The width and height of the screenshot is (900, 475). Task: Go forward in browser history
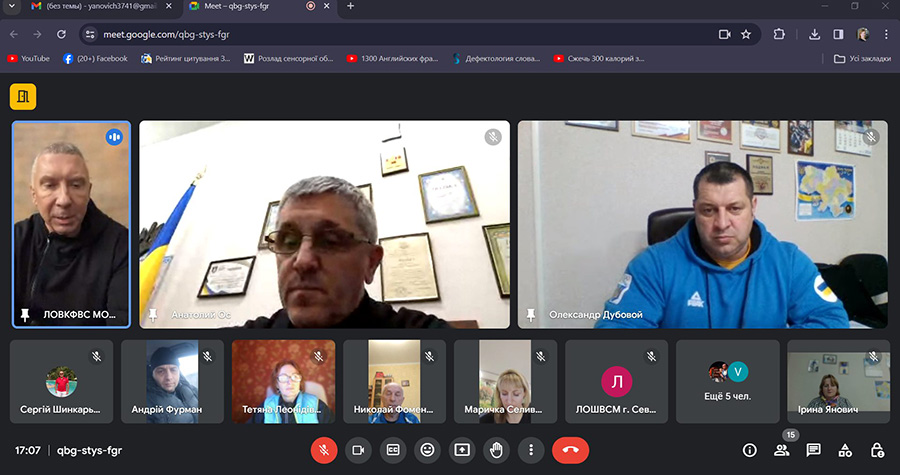click(37, 34)
